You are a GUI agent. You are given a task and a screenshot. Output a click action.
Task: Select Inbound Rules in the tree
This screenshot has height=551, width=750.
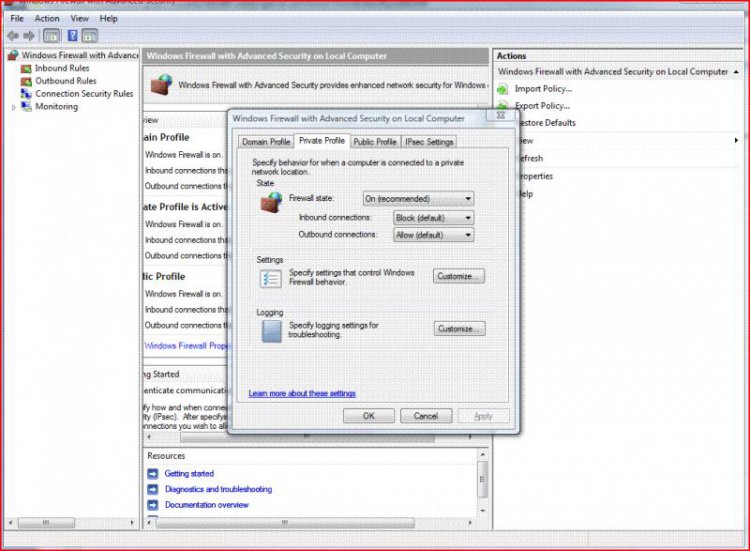coord(62,68)
